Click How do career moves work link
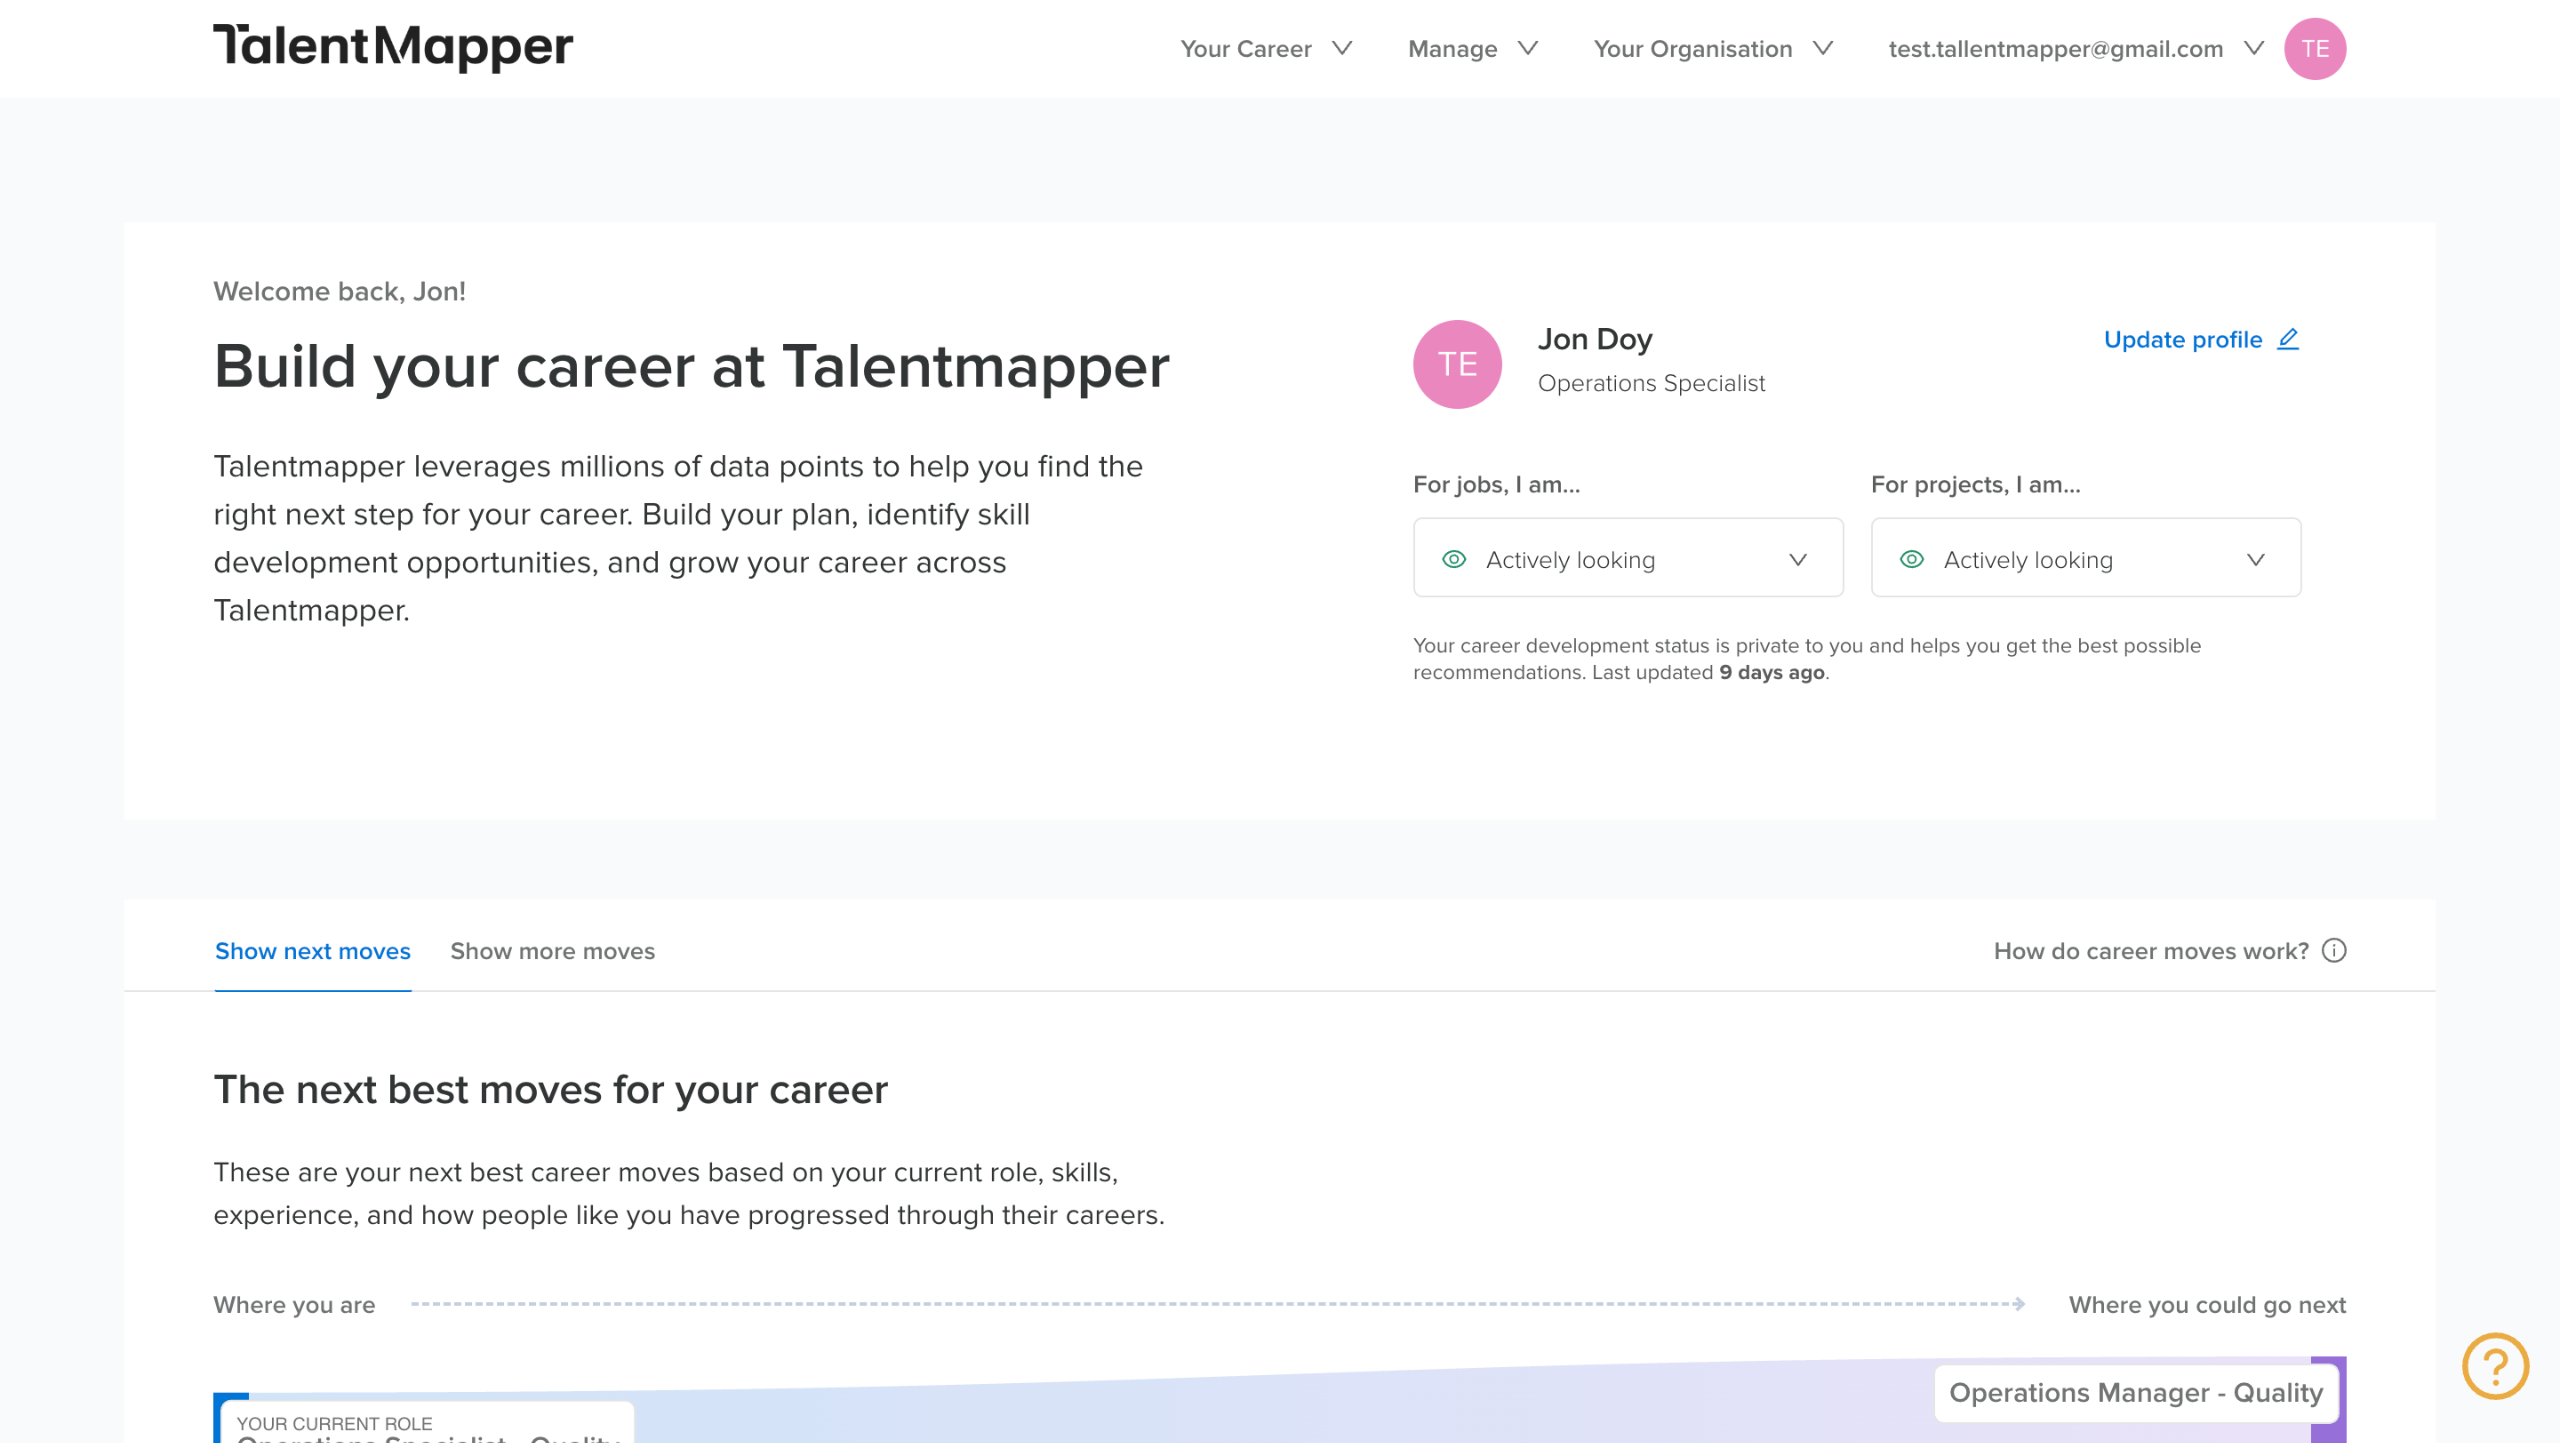 (x=2151, y=951)
